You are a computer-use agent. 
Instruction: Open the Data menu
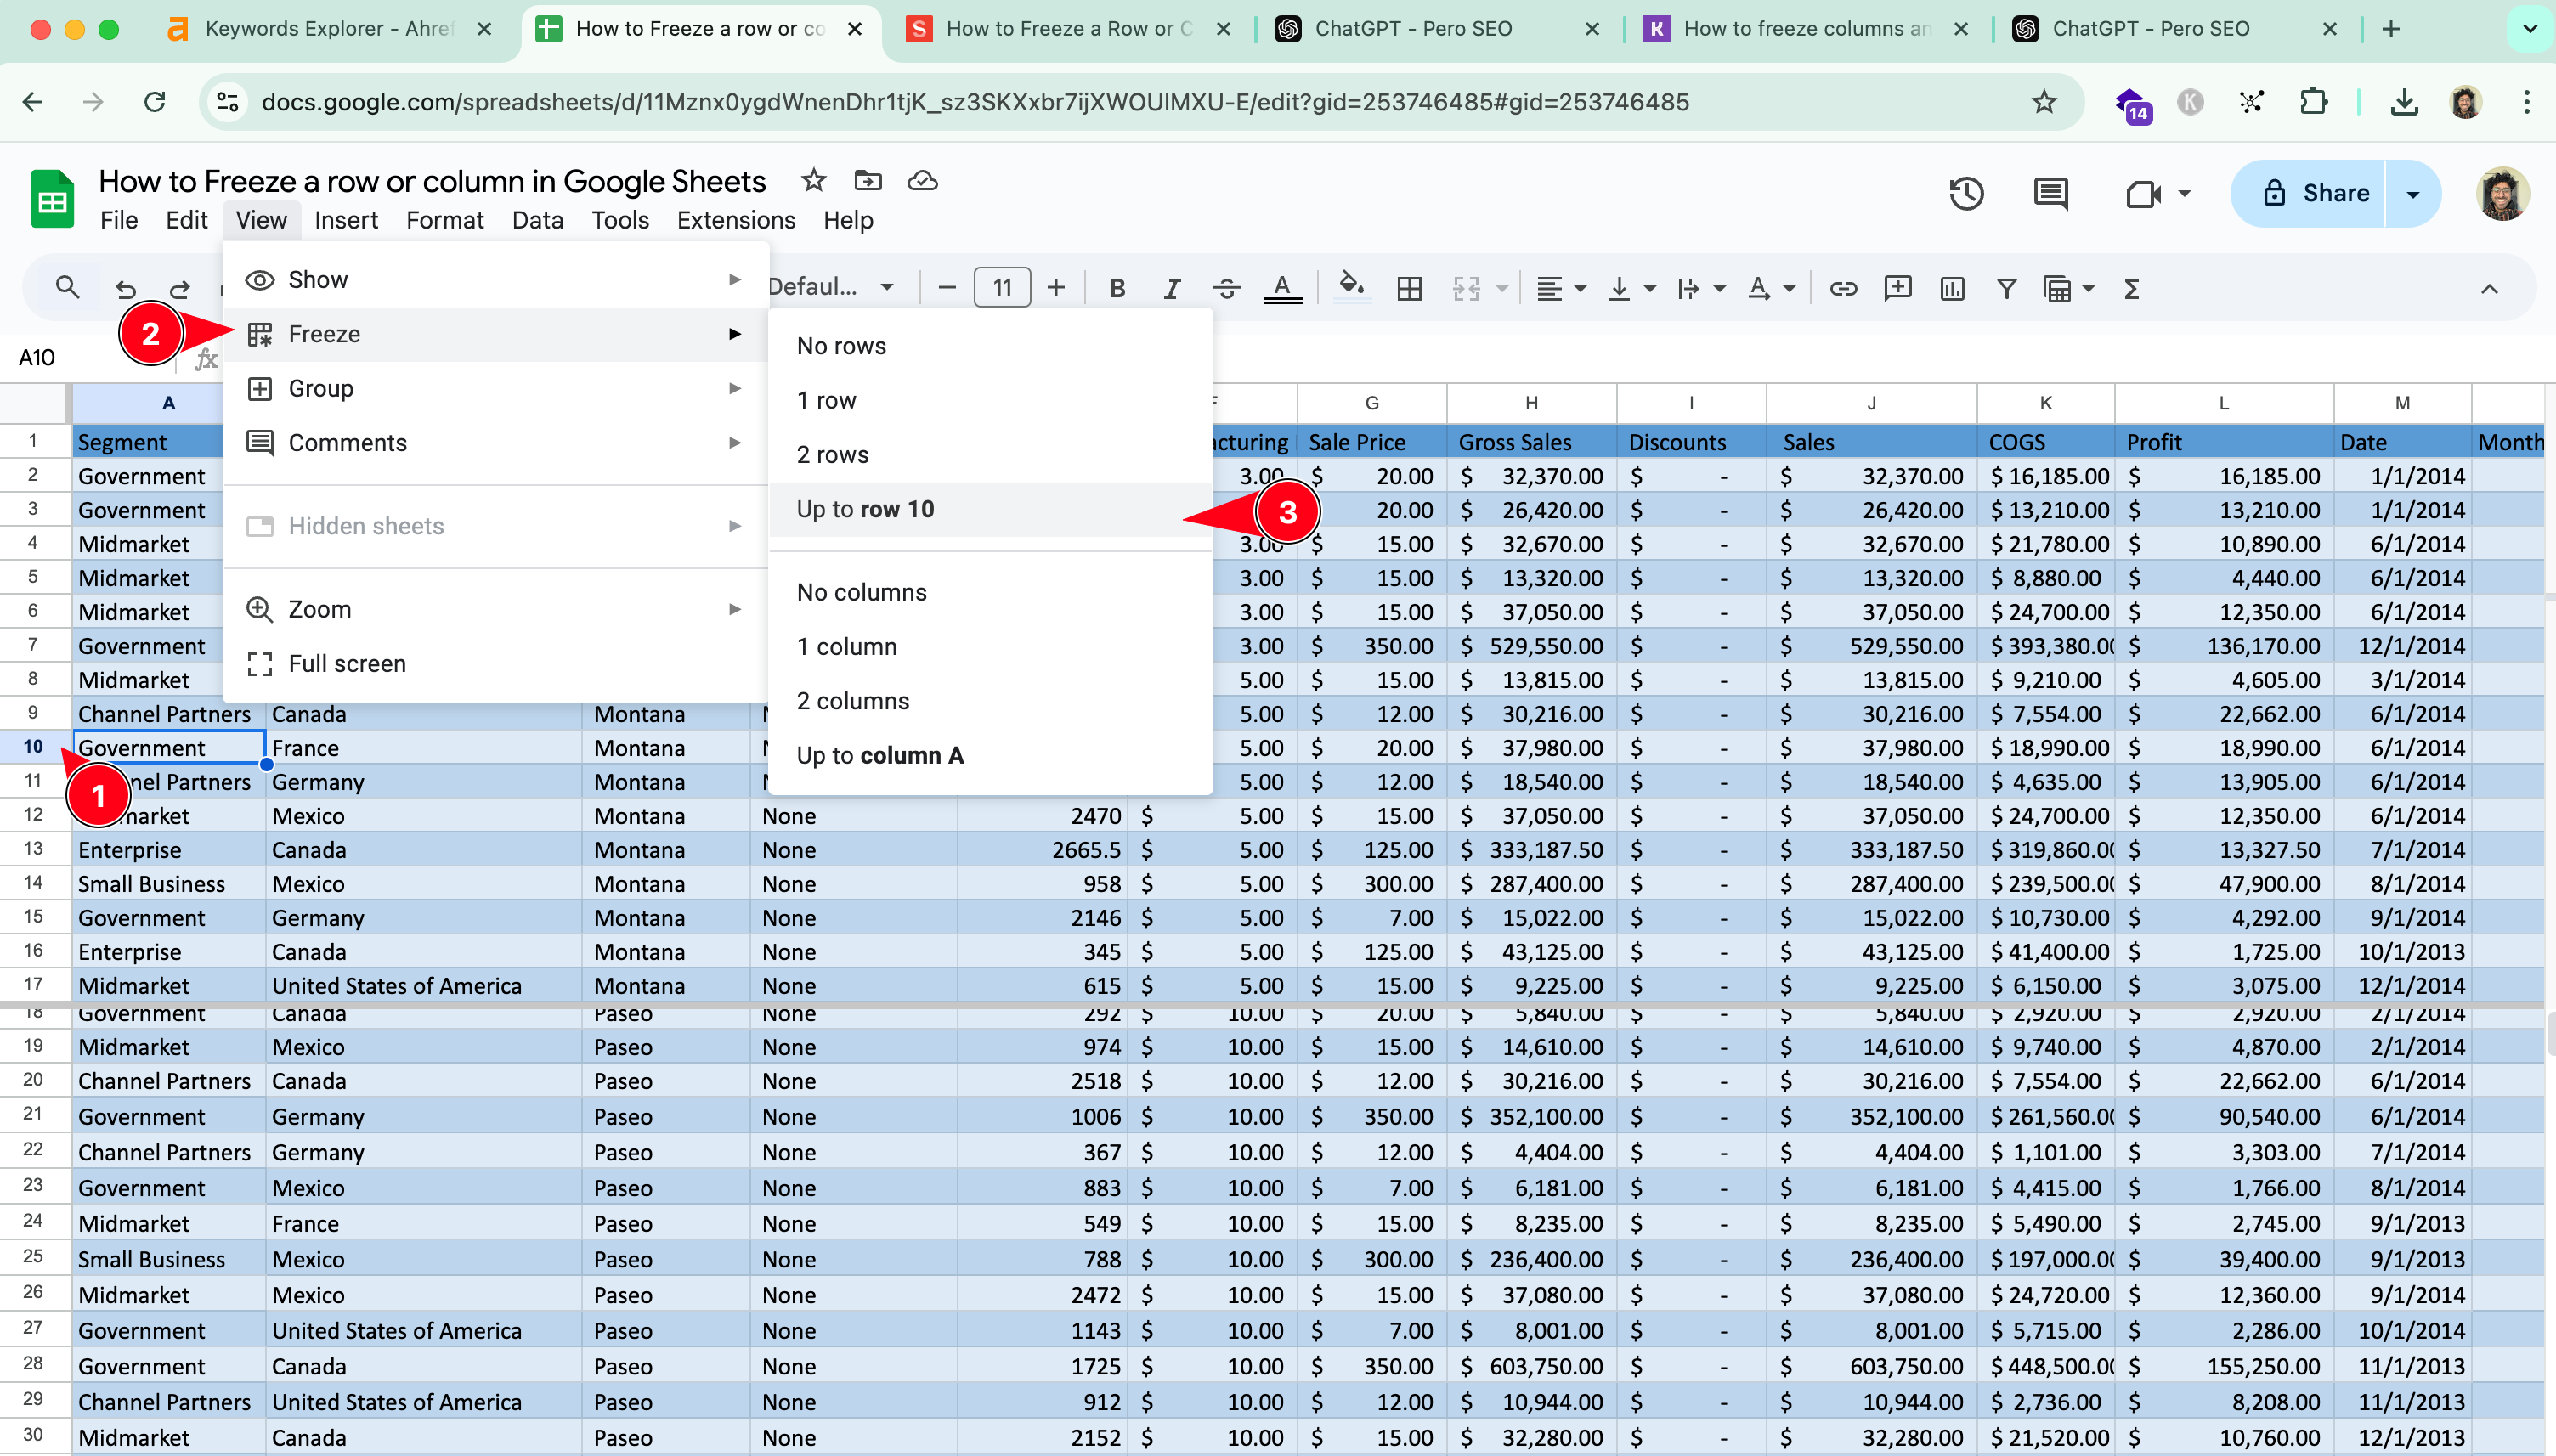point(537,220)
